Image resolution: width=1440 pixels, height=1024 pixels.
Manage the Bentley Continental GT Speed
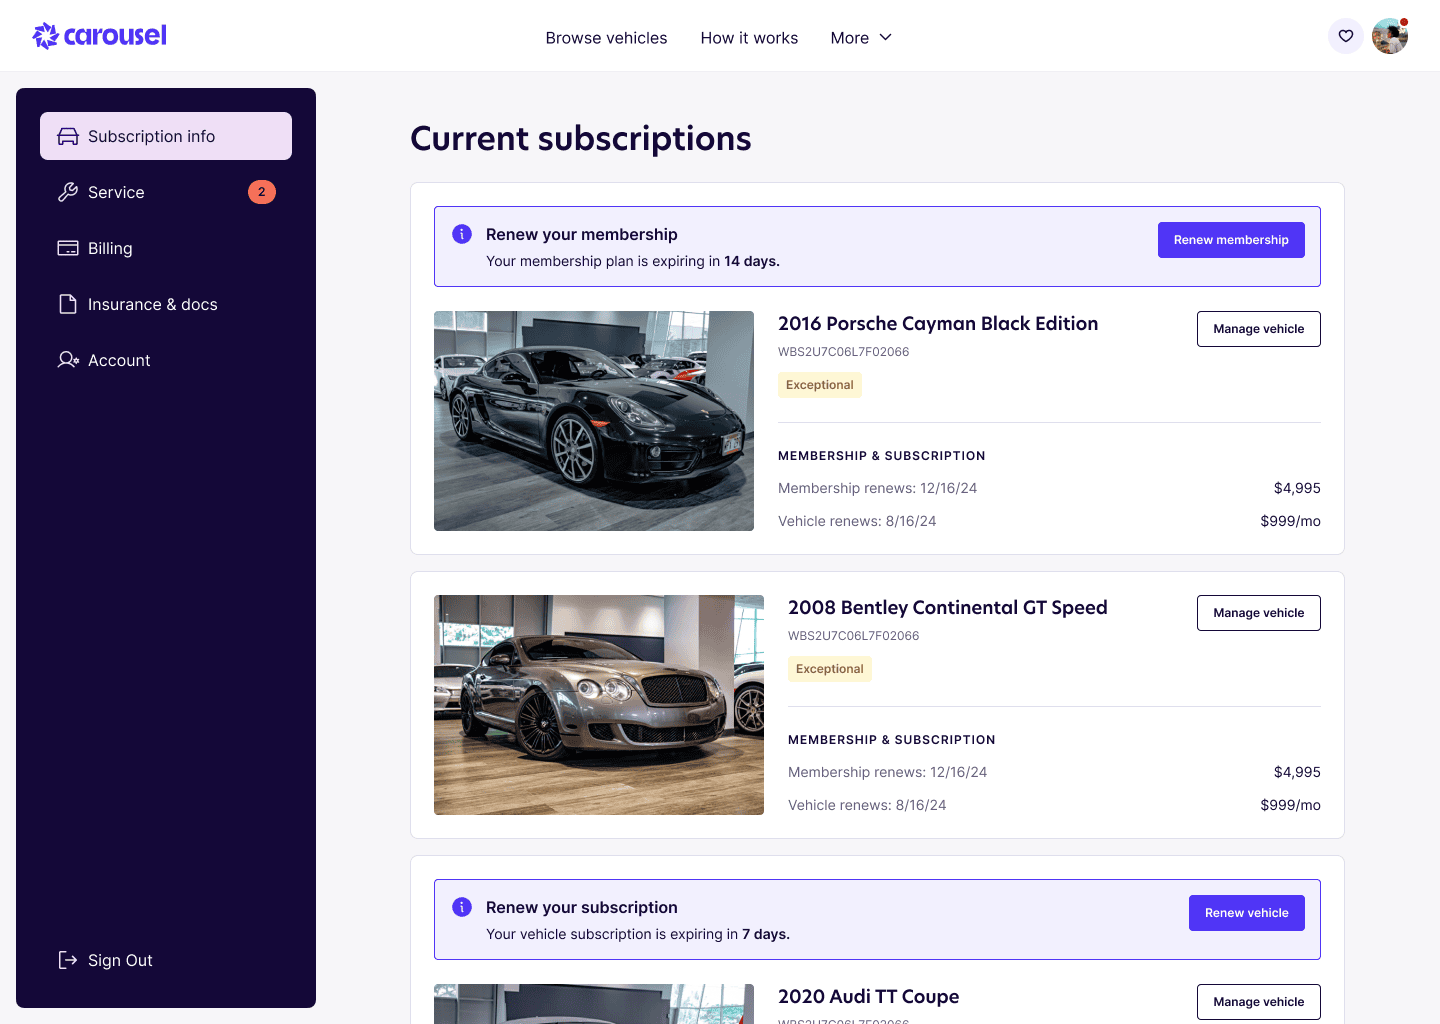pyautogui.click(x=1259, y=613)
